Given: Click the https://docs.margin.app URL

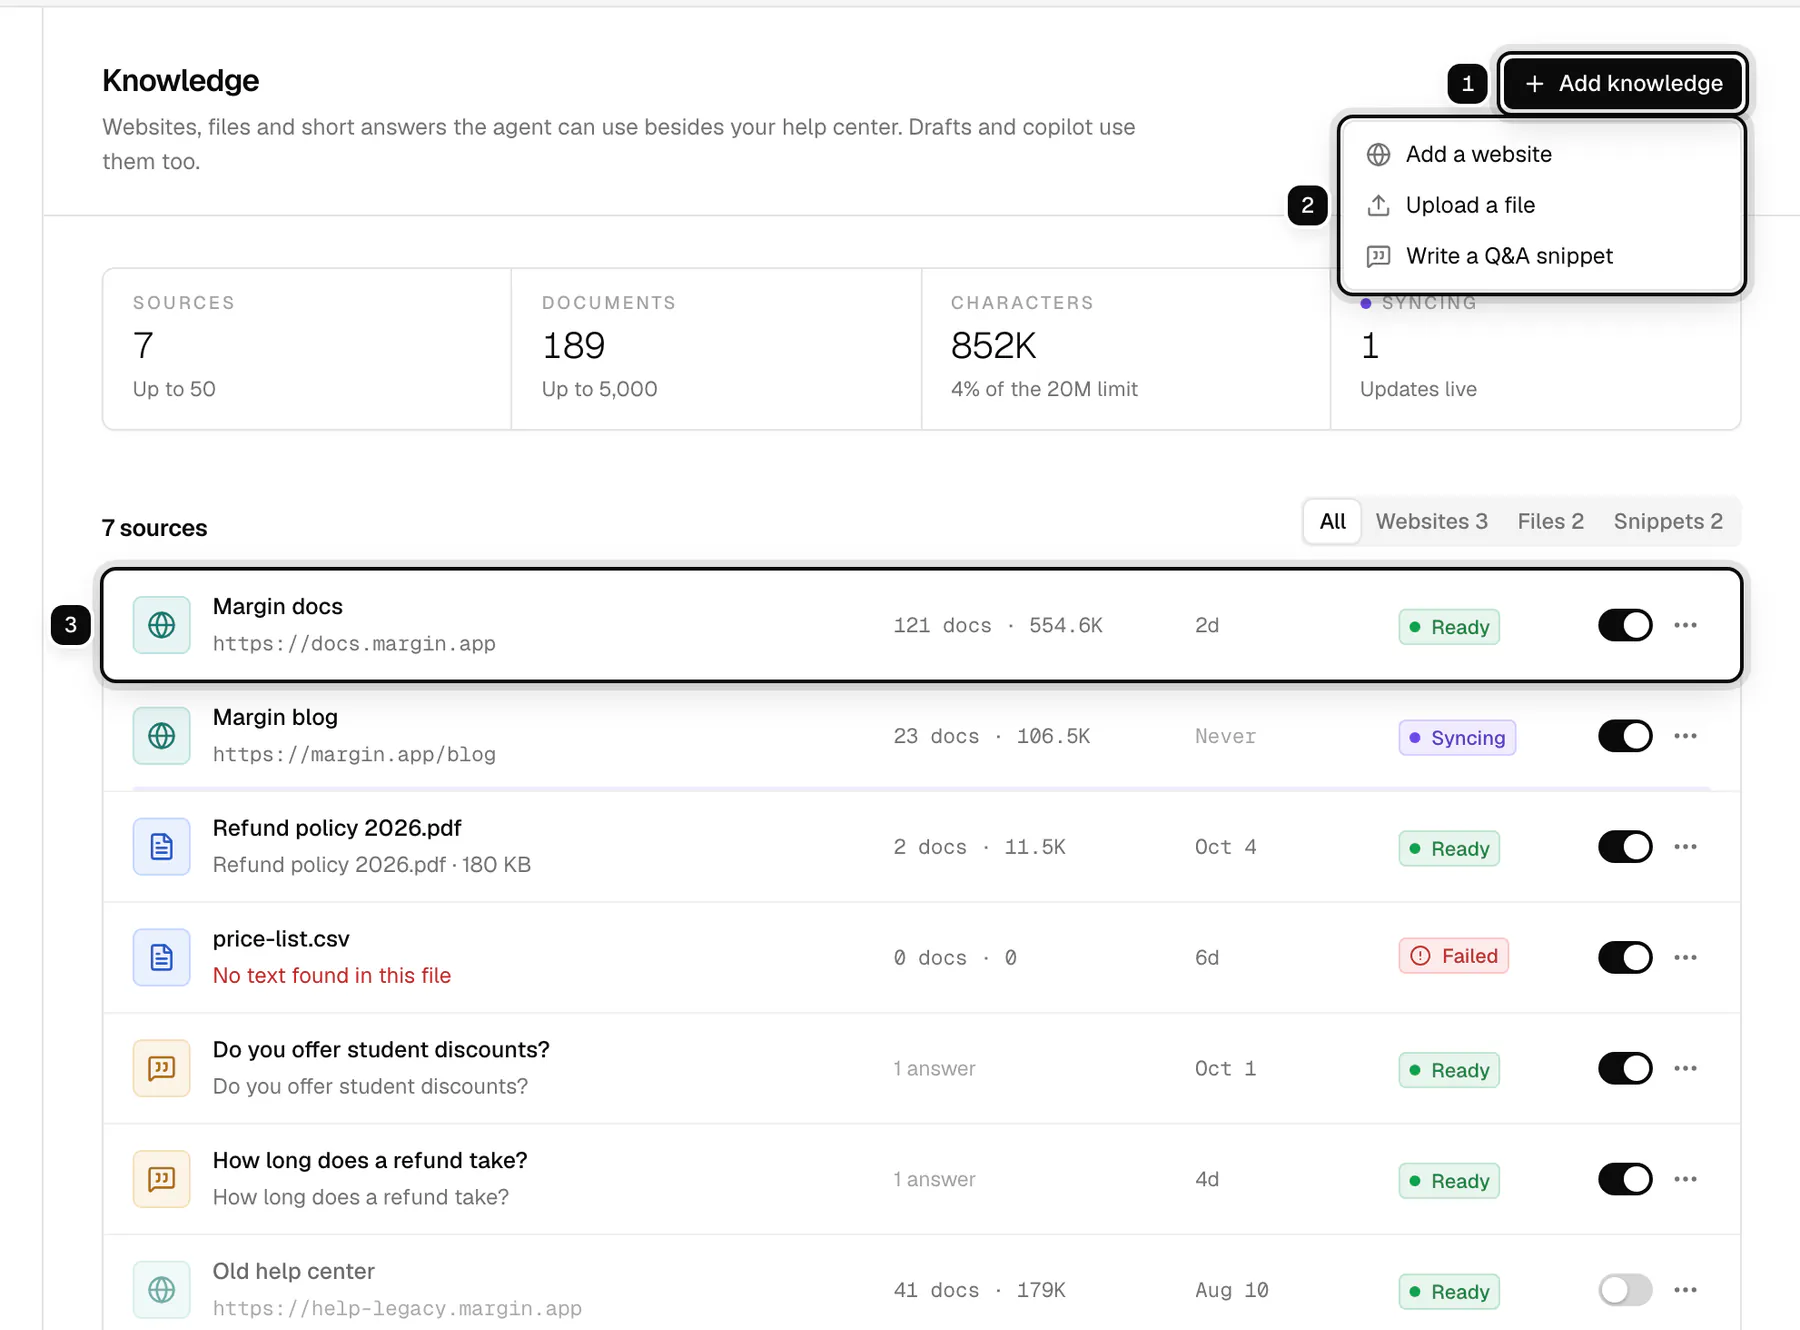Looking at the screenshot, I should (x=354, y=644).
